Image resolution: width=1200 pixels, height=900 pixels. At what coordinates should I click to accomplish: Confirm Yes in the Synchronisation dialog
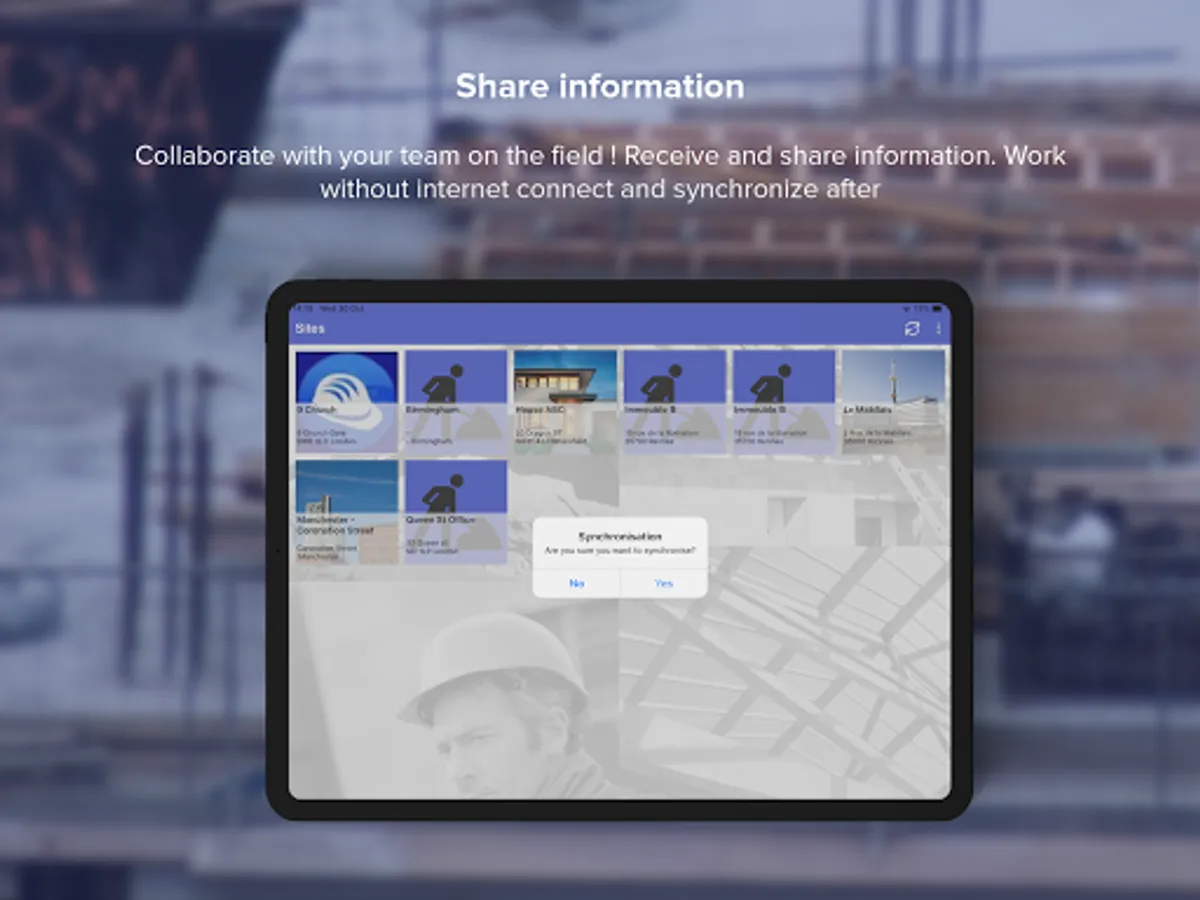[664, 583]
